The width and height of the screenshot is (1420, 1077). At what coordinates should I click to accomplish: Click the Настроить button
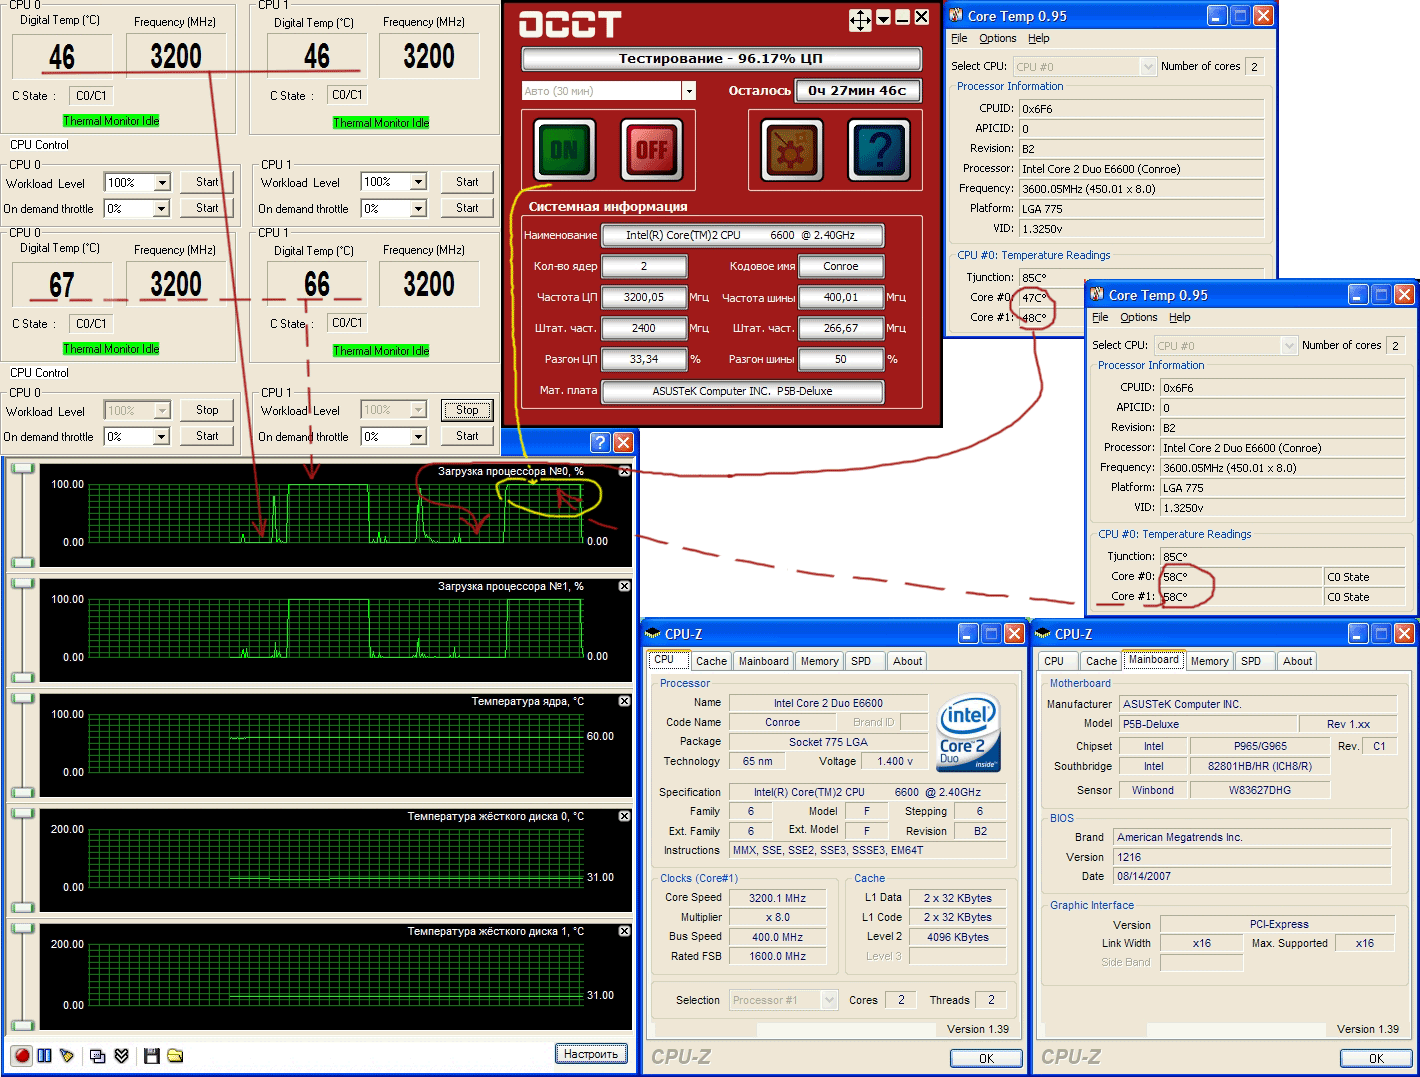tap(590, 1054)
